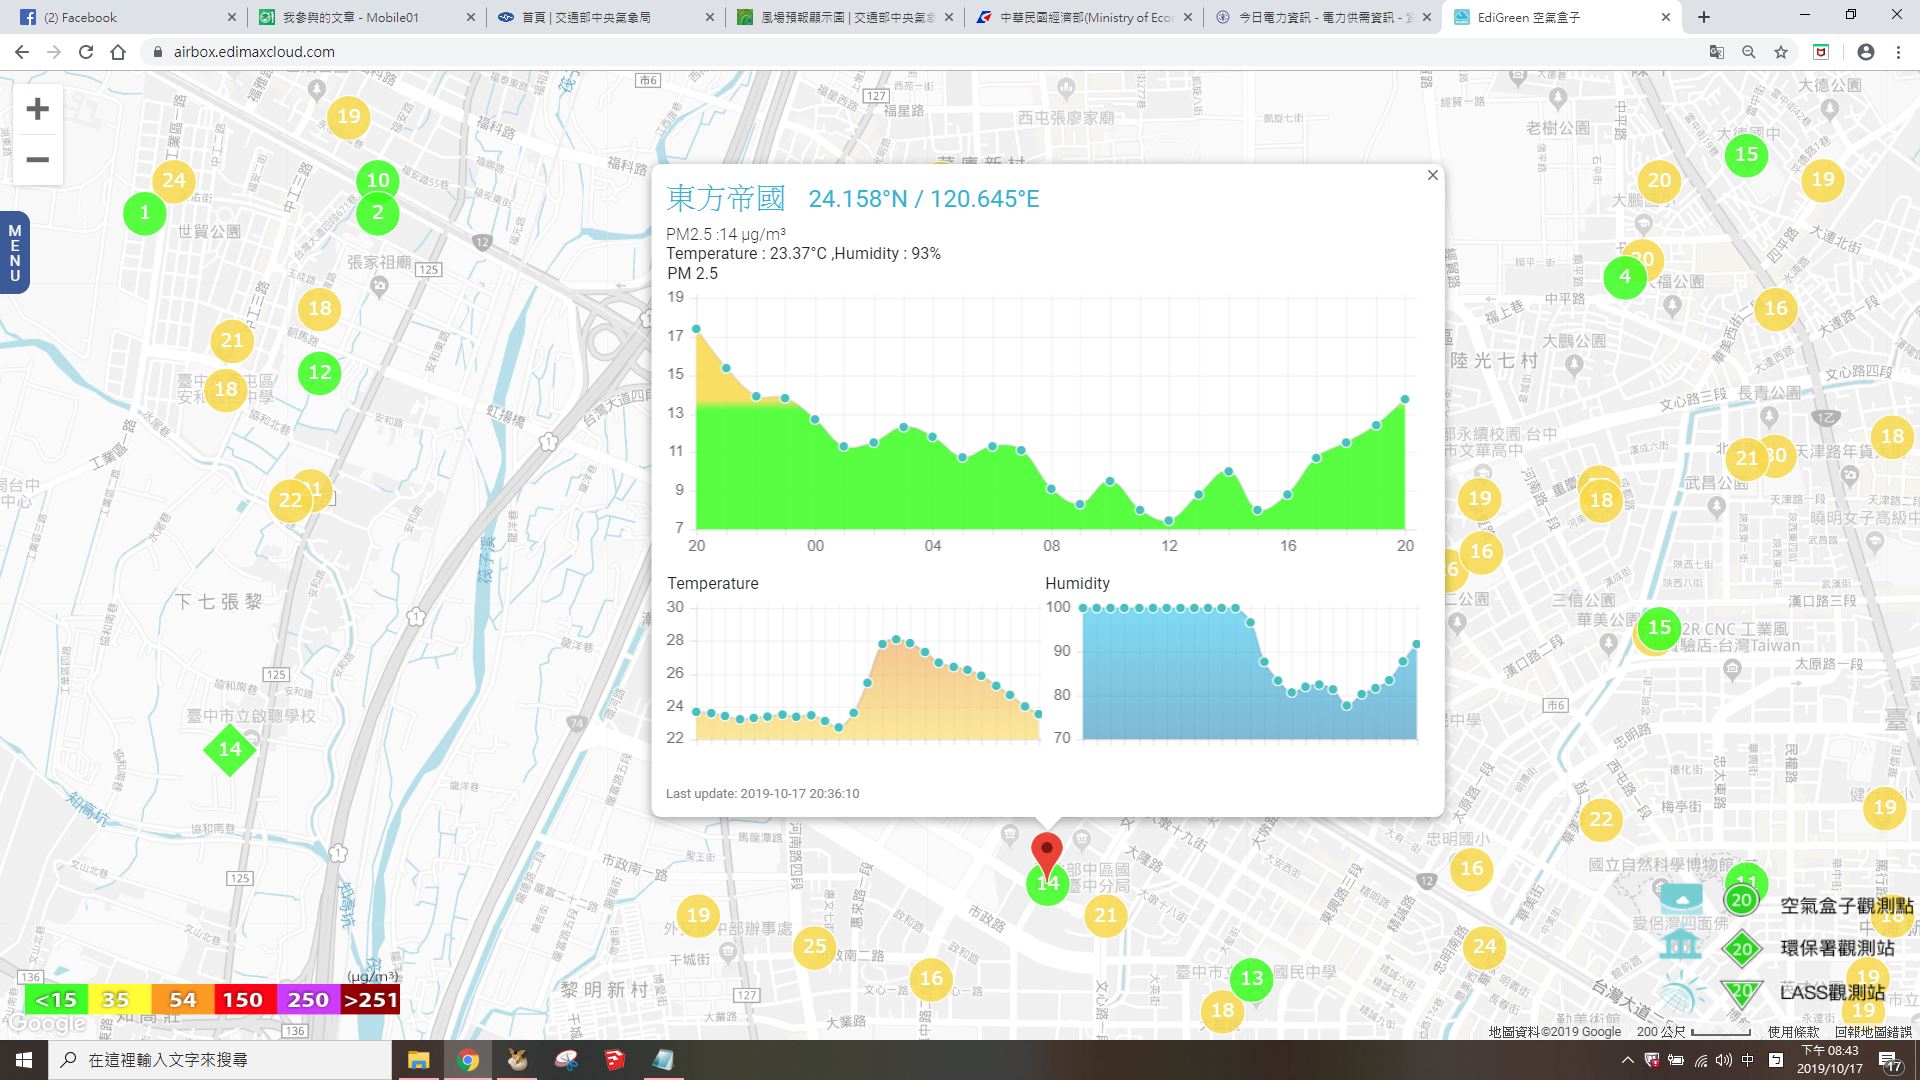Open the translate page icon
The height and width of the screenshot is (1080, 1920).
(x=1717, y=52)
